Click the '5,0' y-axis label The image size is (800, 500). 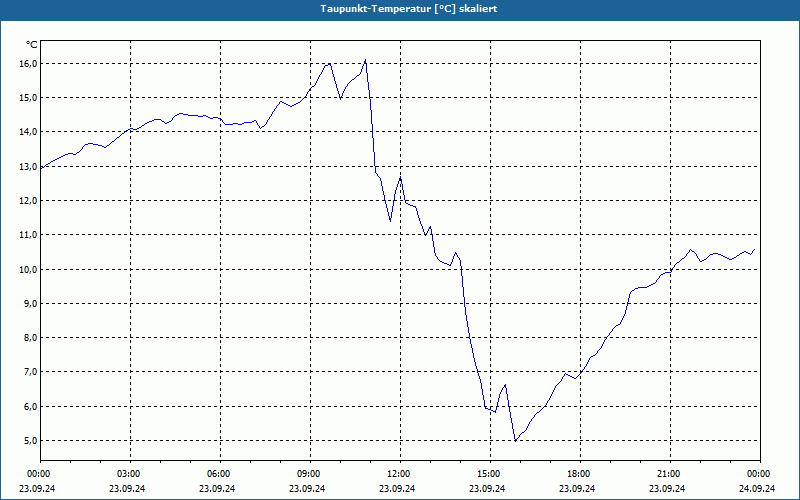[x=31, y=440]
